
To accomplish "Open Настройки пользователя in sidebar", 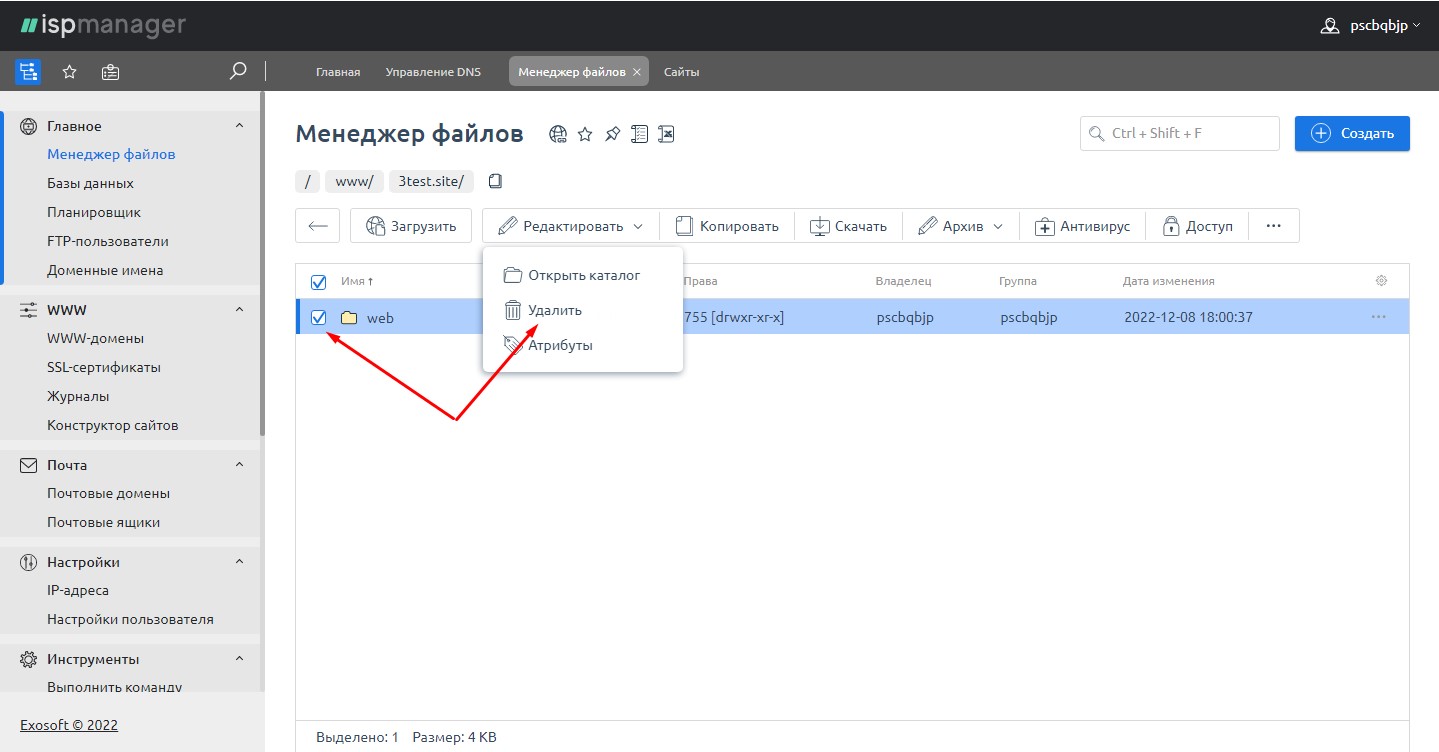I will (x=130, y=620).
